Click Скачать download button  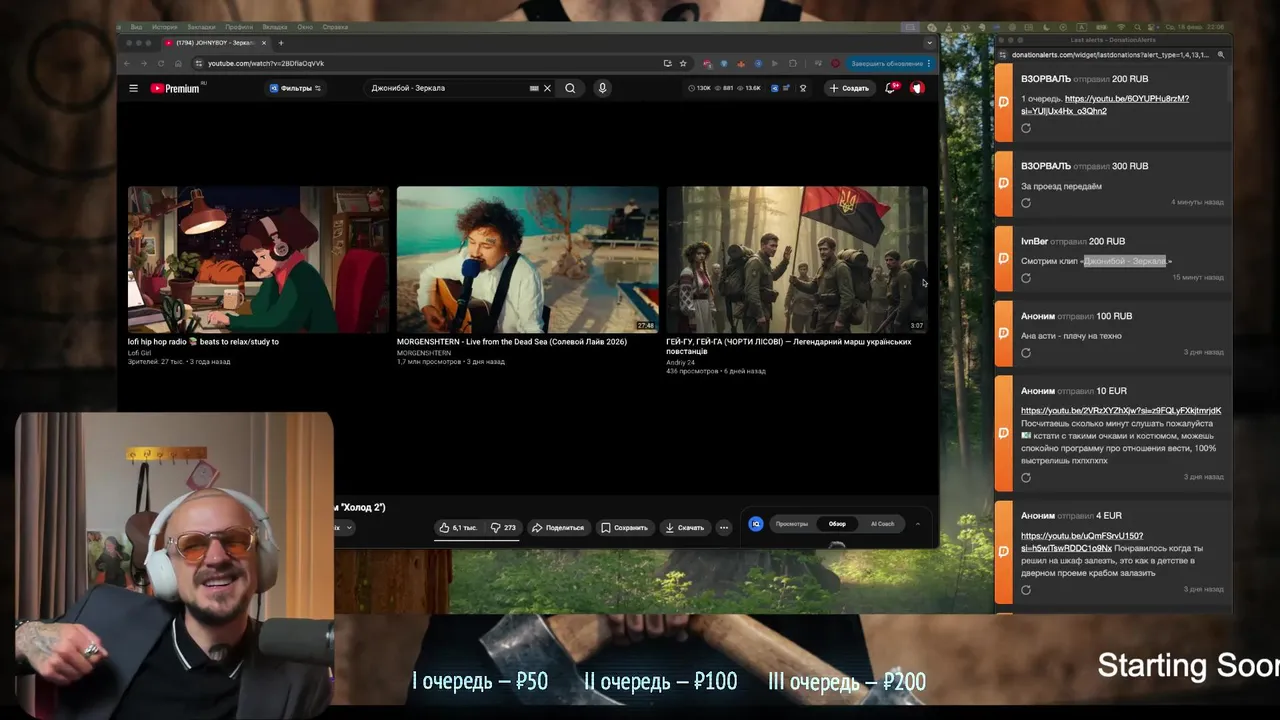pos(685,527)
